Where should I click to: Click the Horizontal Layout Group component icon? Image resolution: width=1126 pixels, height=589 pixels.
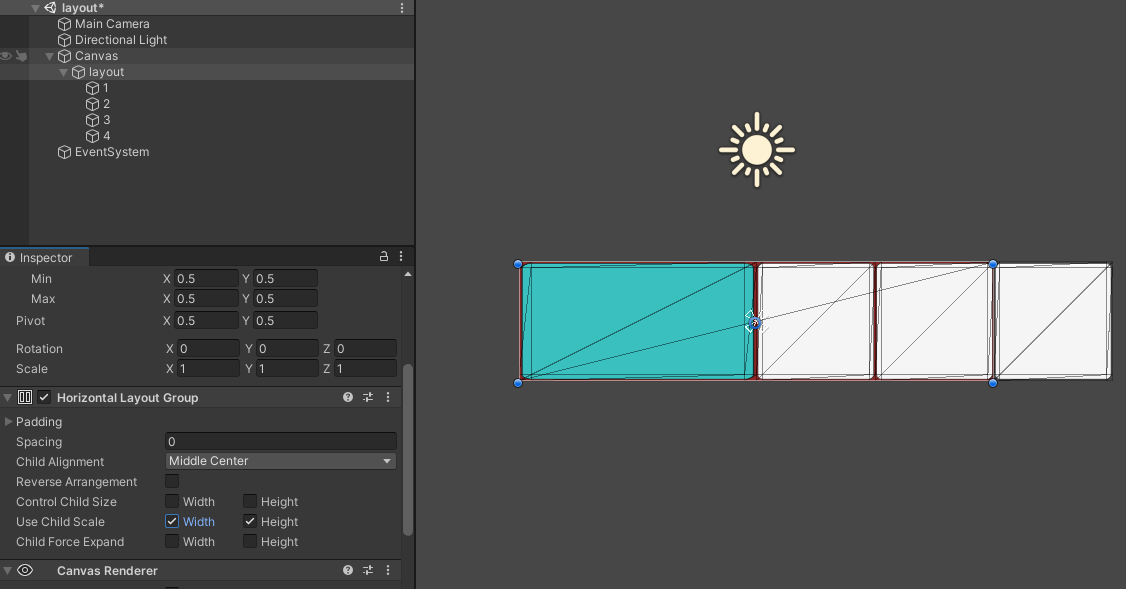(x=25, y=397)
